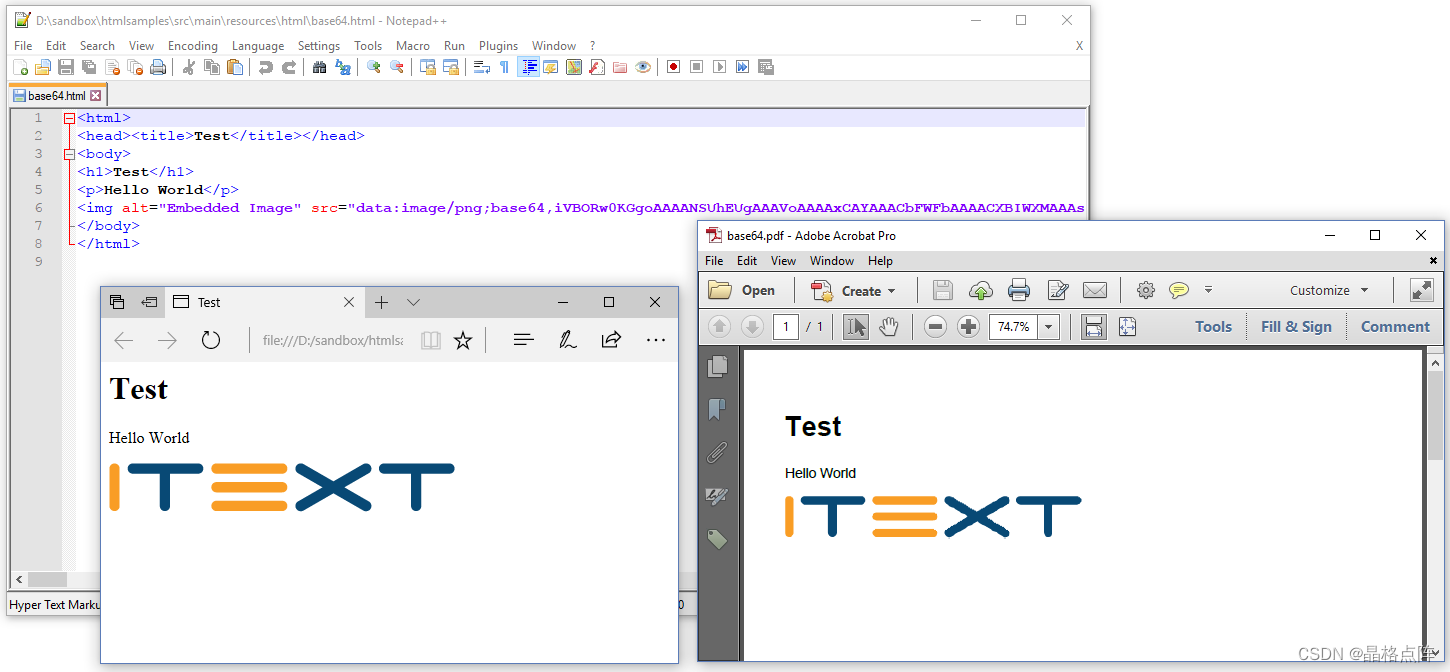1450x672 pixels.
Task: Click the page number field in Acrobat
Action: [786, 327]
